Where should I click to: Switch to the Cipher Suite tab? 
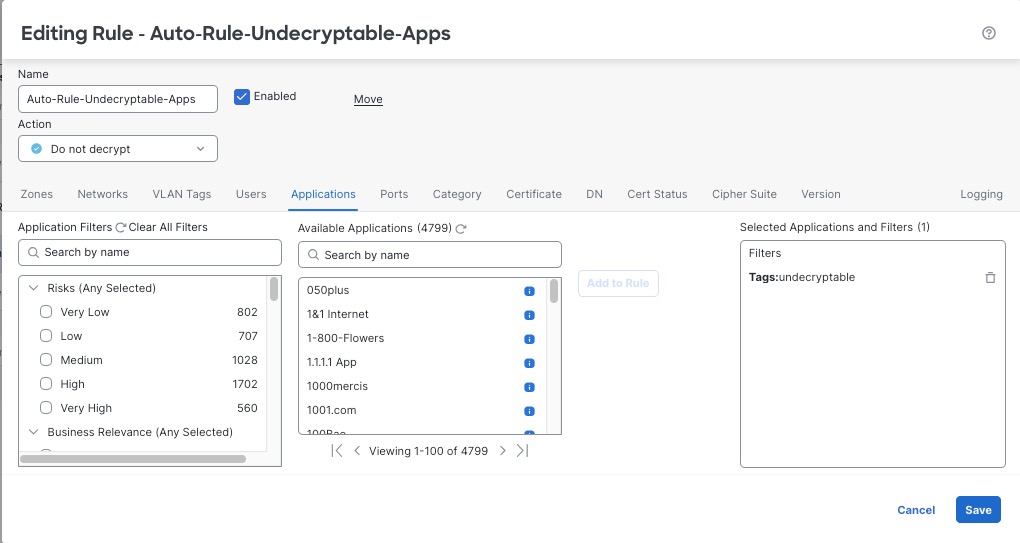(x=744, y=194)
